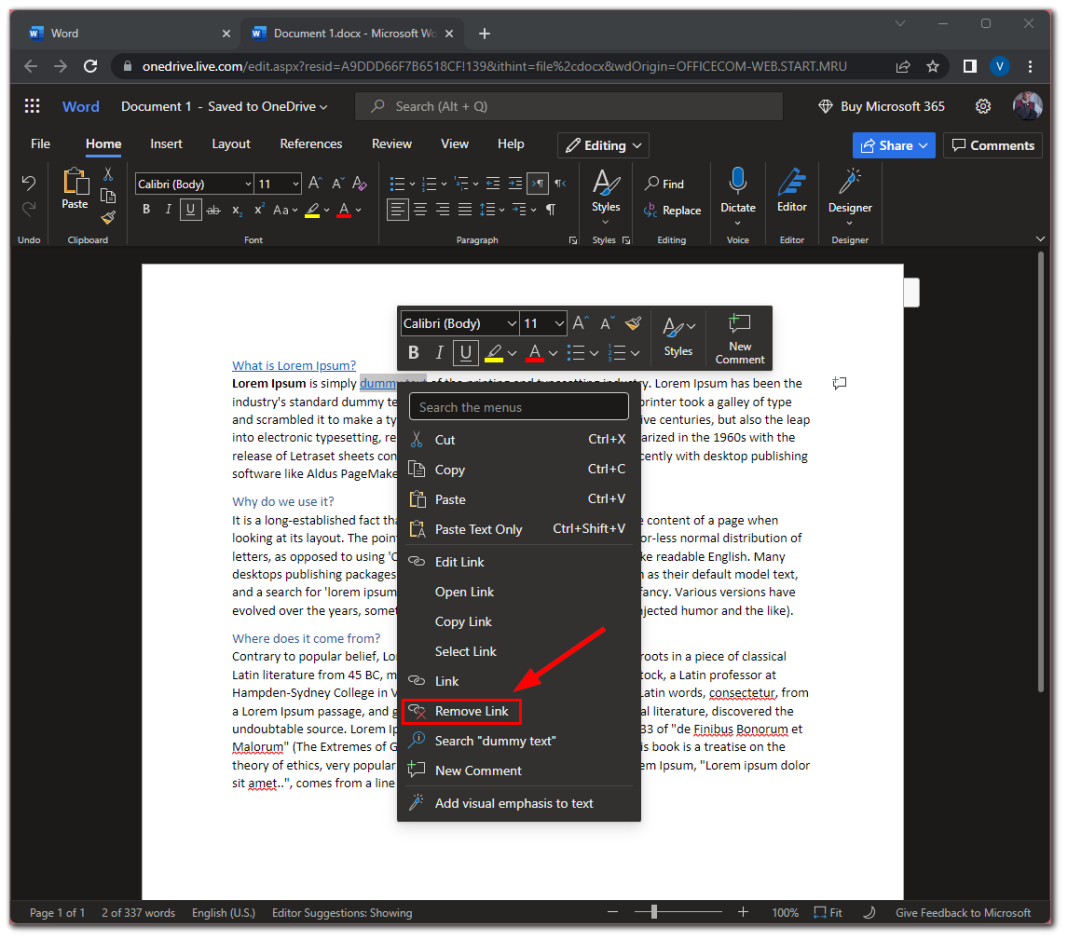Activate the Dictate microphone tool
1068x941 pixels.
click(738, 195)
